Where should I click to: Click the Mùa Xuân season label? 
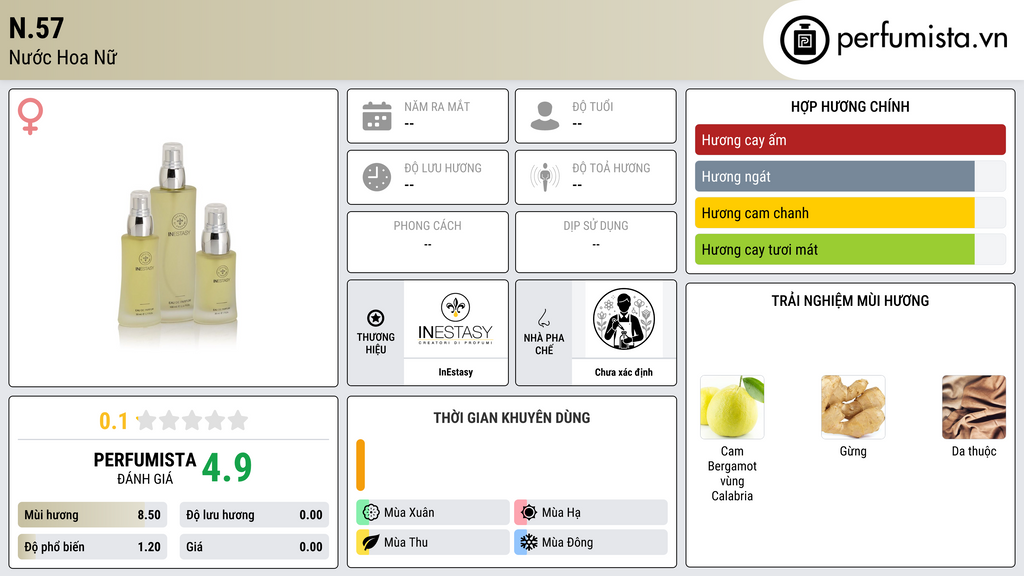[409, 513]
